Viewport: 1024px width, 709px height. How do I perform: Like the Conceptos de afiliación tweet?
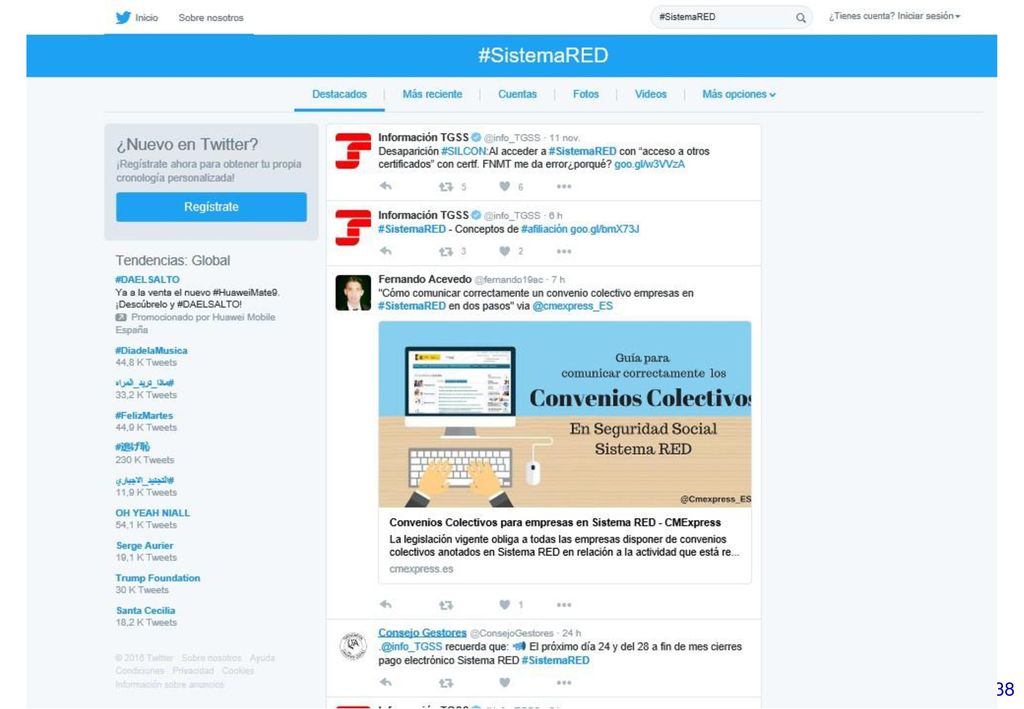pyautogui.click(x=504, y=251)
